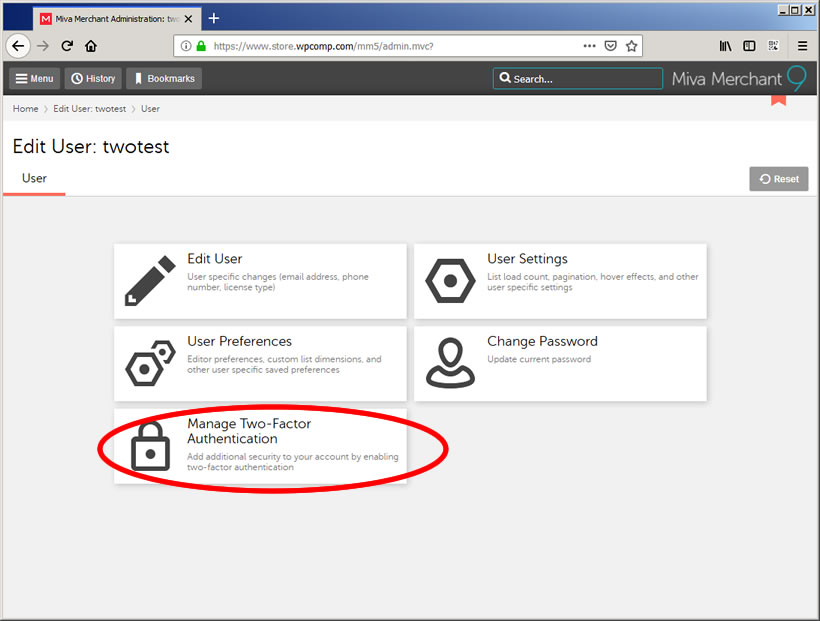Reload the page with the refresh icon
This screenshot has height=621, width=820.
[67, 46]
